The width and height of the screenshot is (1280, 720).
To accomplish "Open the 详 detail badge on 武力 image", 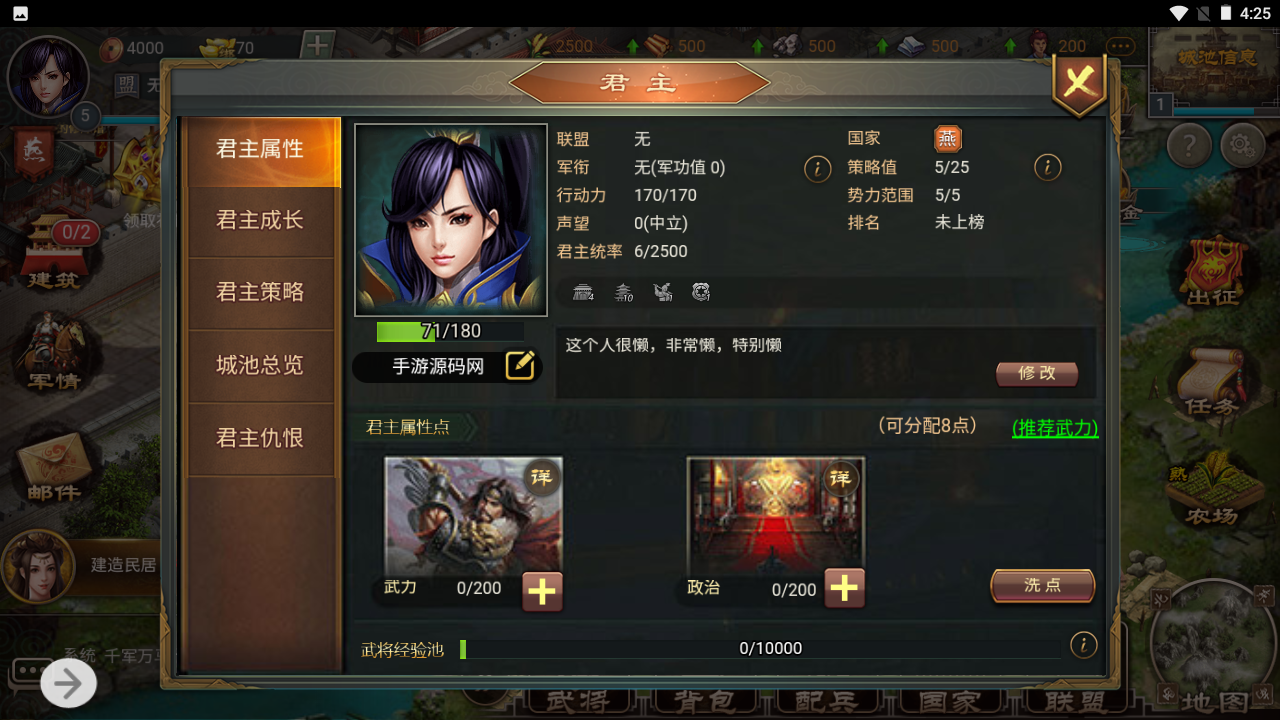I will pos(540,478).
